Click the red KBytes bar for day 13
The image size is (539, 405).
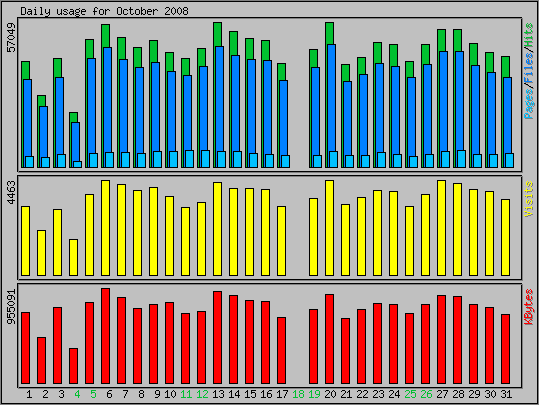pyautogui.click(x=218, y=338)
